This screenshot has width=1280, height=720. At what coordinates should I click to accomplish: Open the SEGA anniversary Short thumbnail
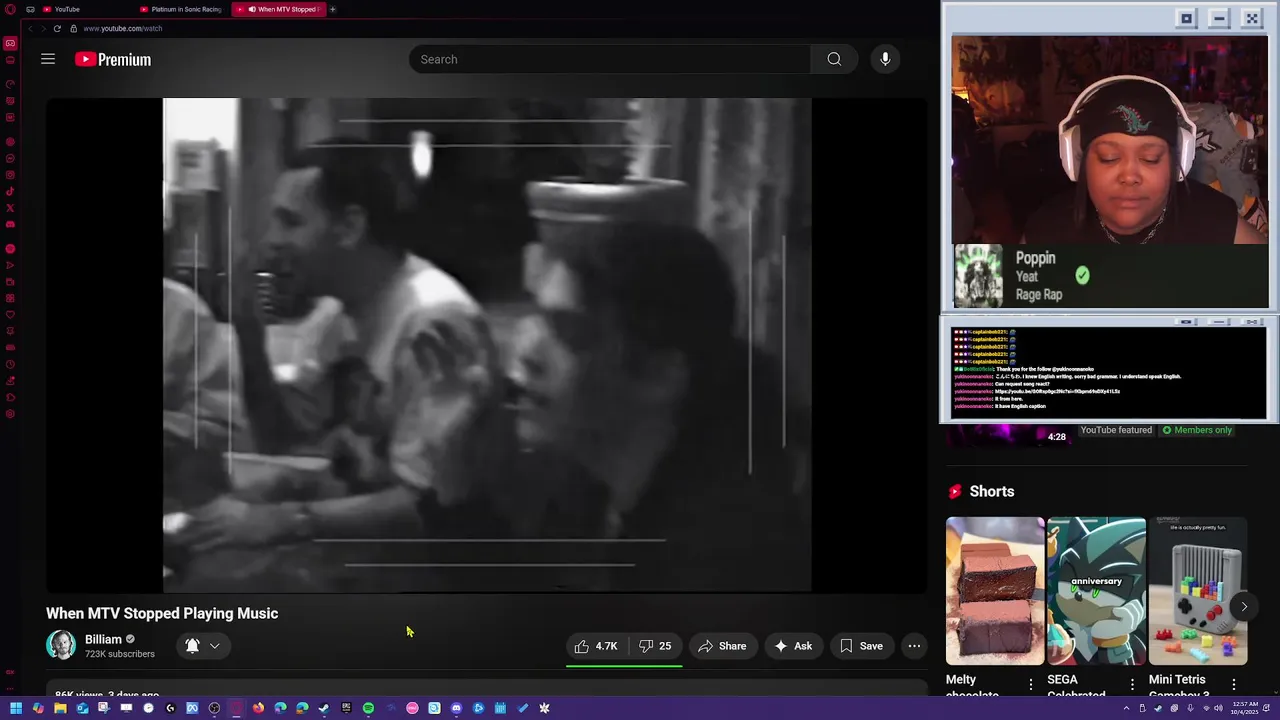point(1096,591)
